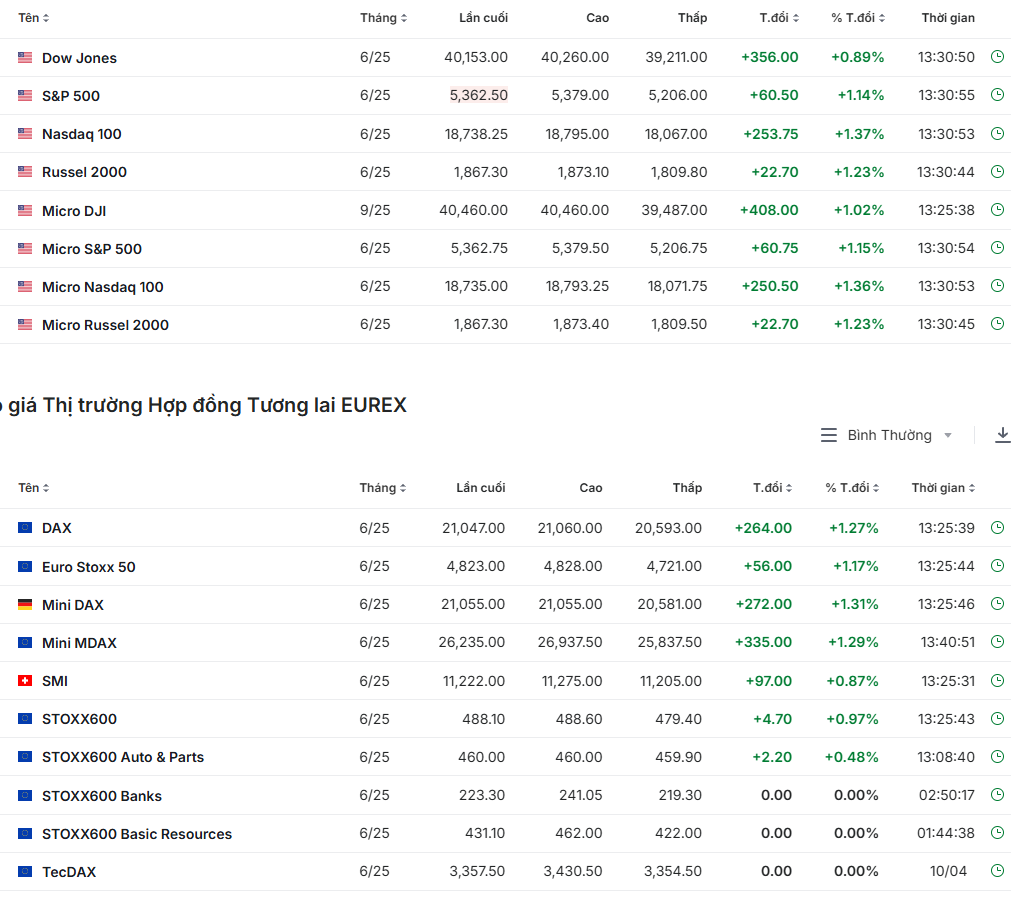Open the Euro Stoxx 50 link

pyautogui.click(x=88, y=567)
